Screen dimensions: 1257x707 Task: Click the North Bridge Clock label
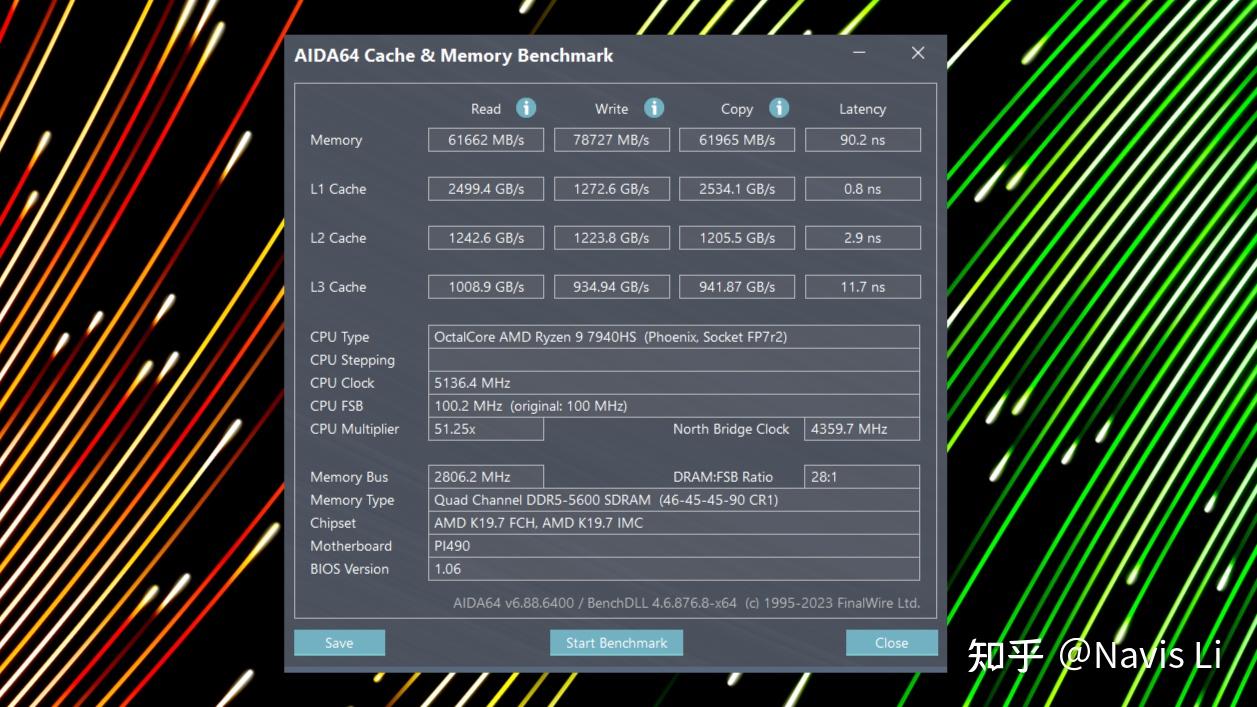pos(731,429)
